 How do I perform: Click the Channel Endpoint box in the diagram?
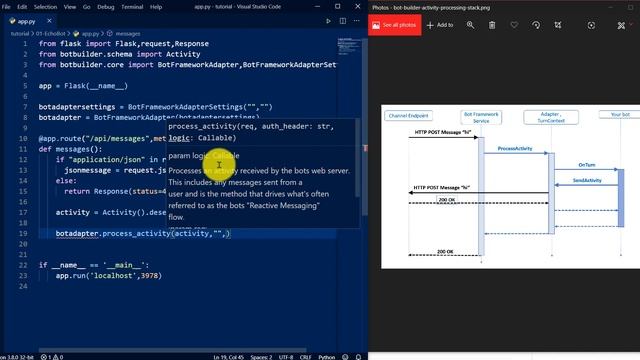pos(408,116)
